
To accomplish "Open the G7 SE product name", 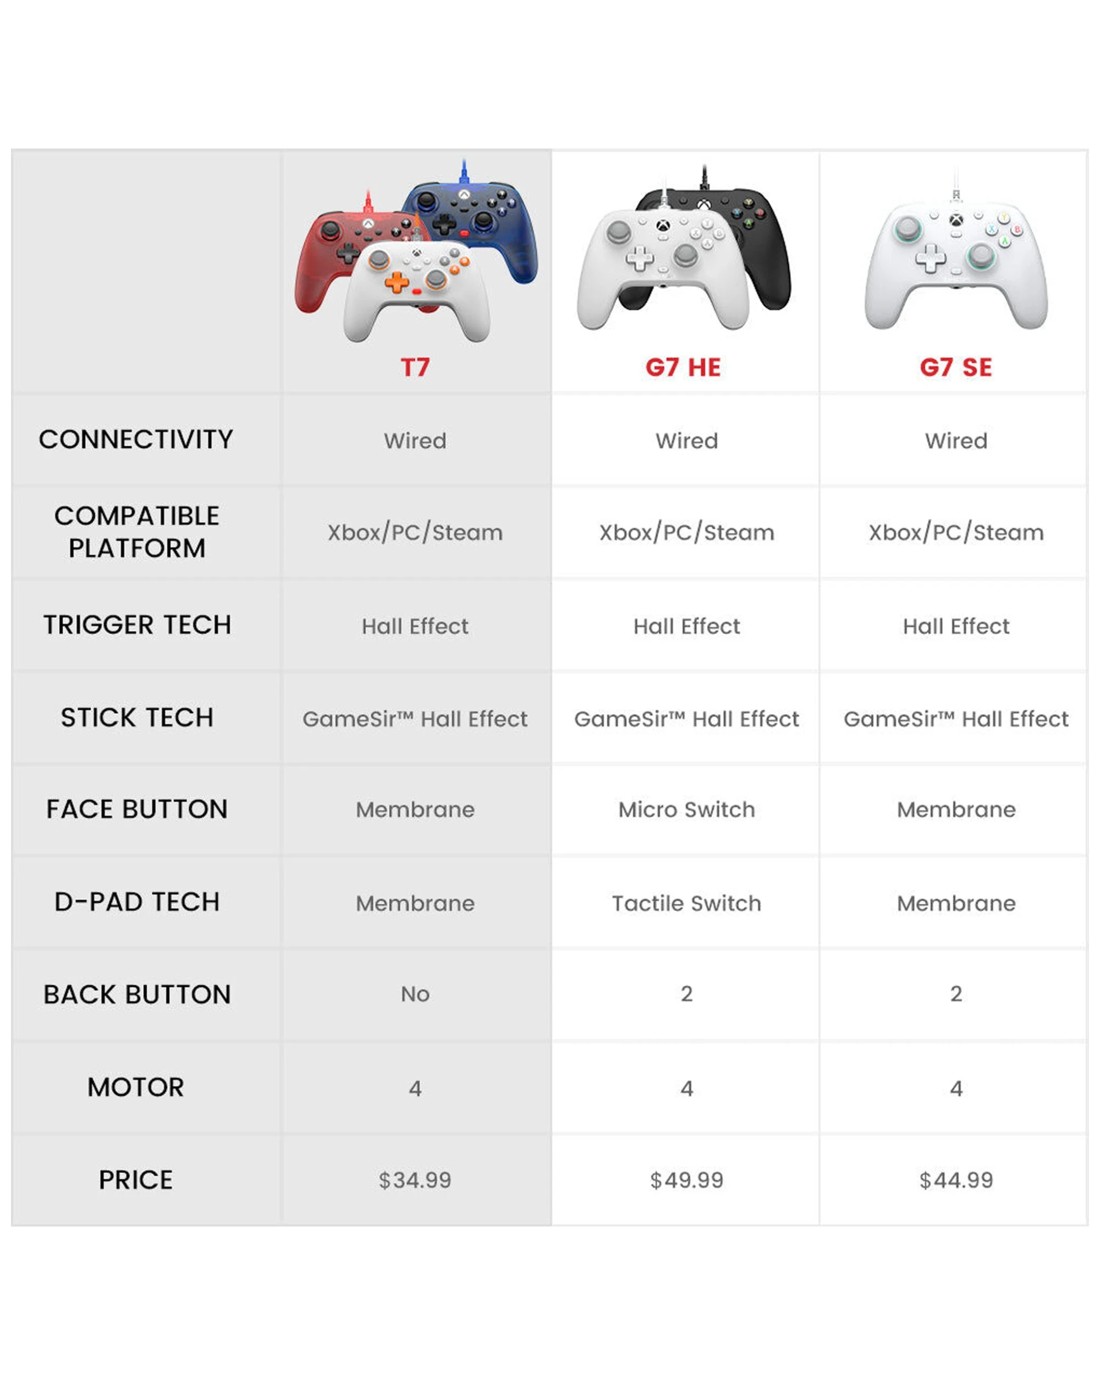I will pos(956,368).
